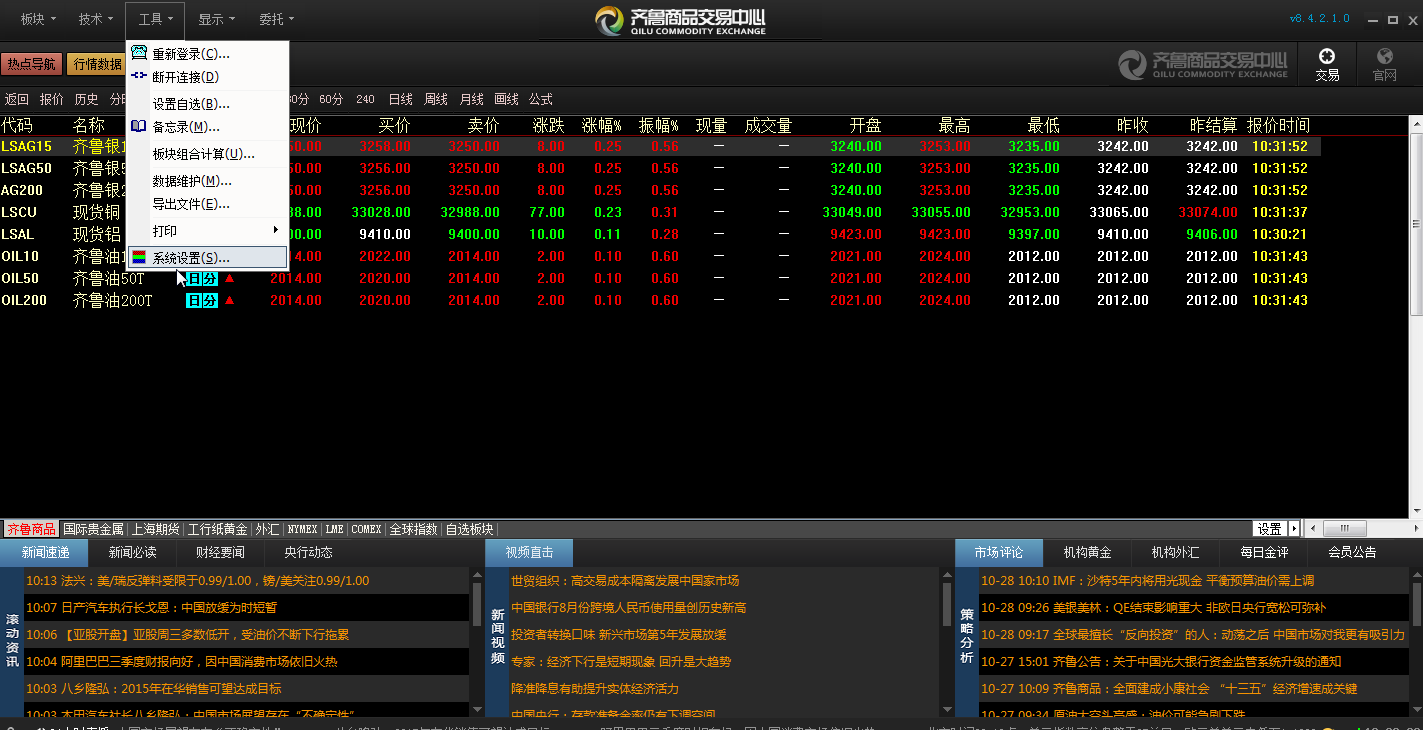Click the arrow next to the 设置 button
Image resolution: width=1423 pixels, height=730 pixels.
(1294, 529)
